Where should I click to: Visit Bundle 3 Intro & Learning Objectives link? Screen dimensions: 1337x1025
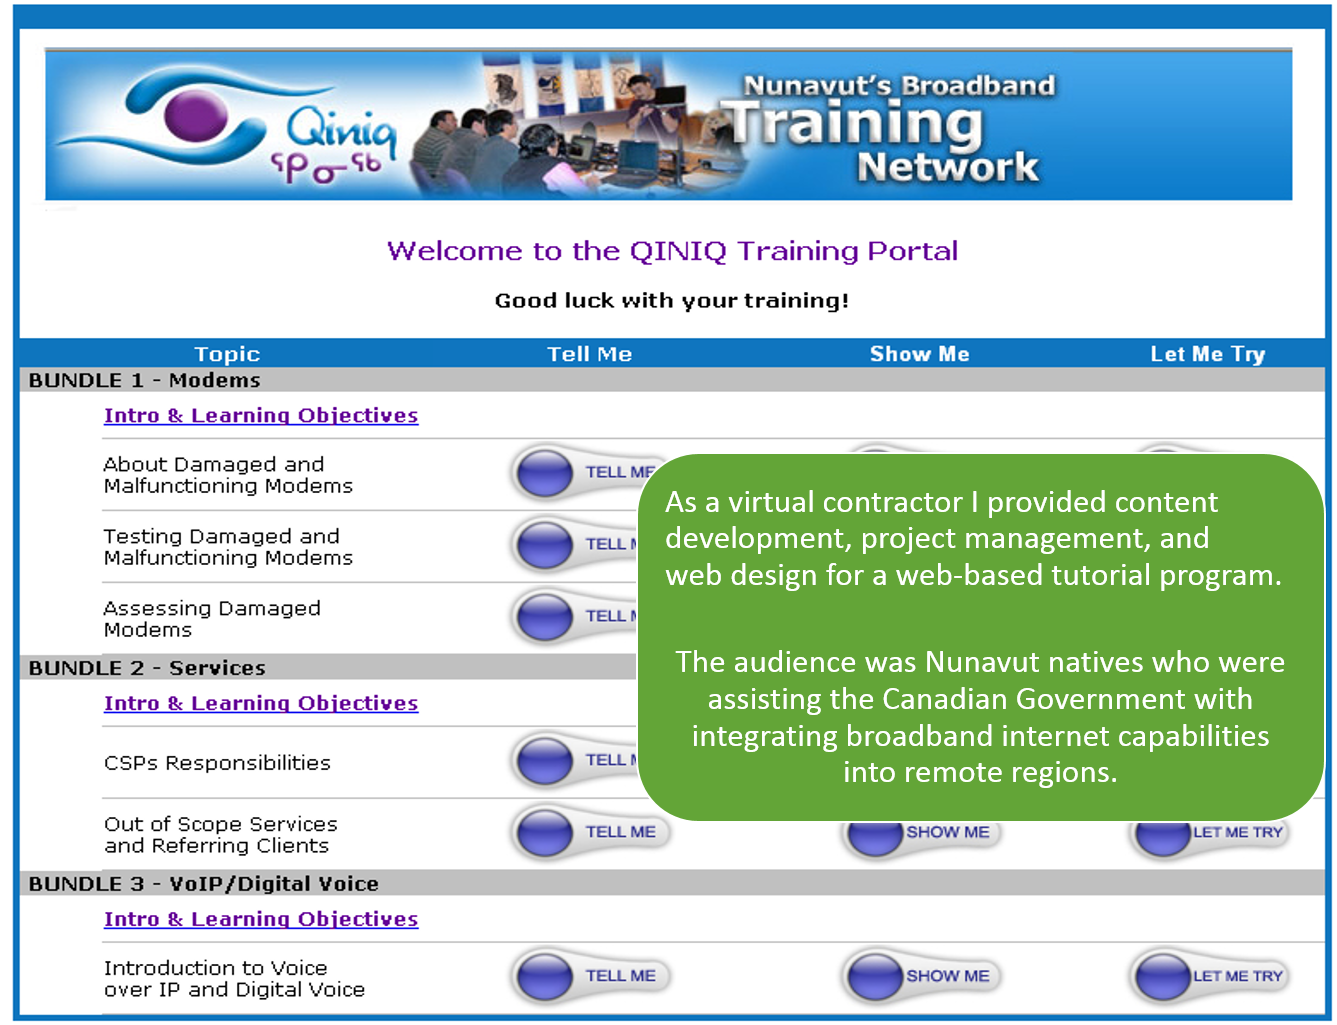coord(261,919)
